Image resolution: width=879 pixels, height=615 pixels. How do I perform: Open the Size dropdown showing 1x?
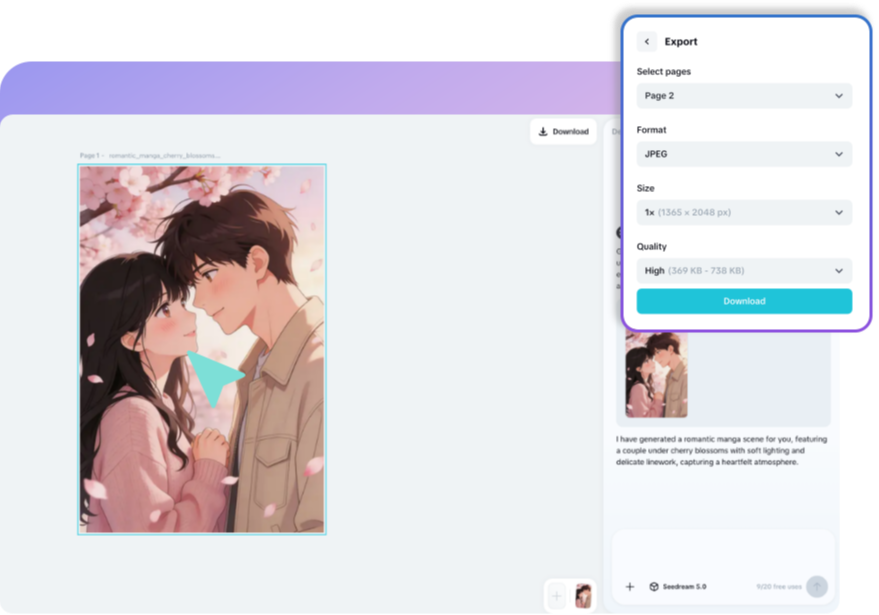pos(744,212)
